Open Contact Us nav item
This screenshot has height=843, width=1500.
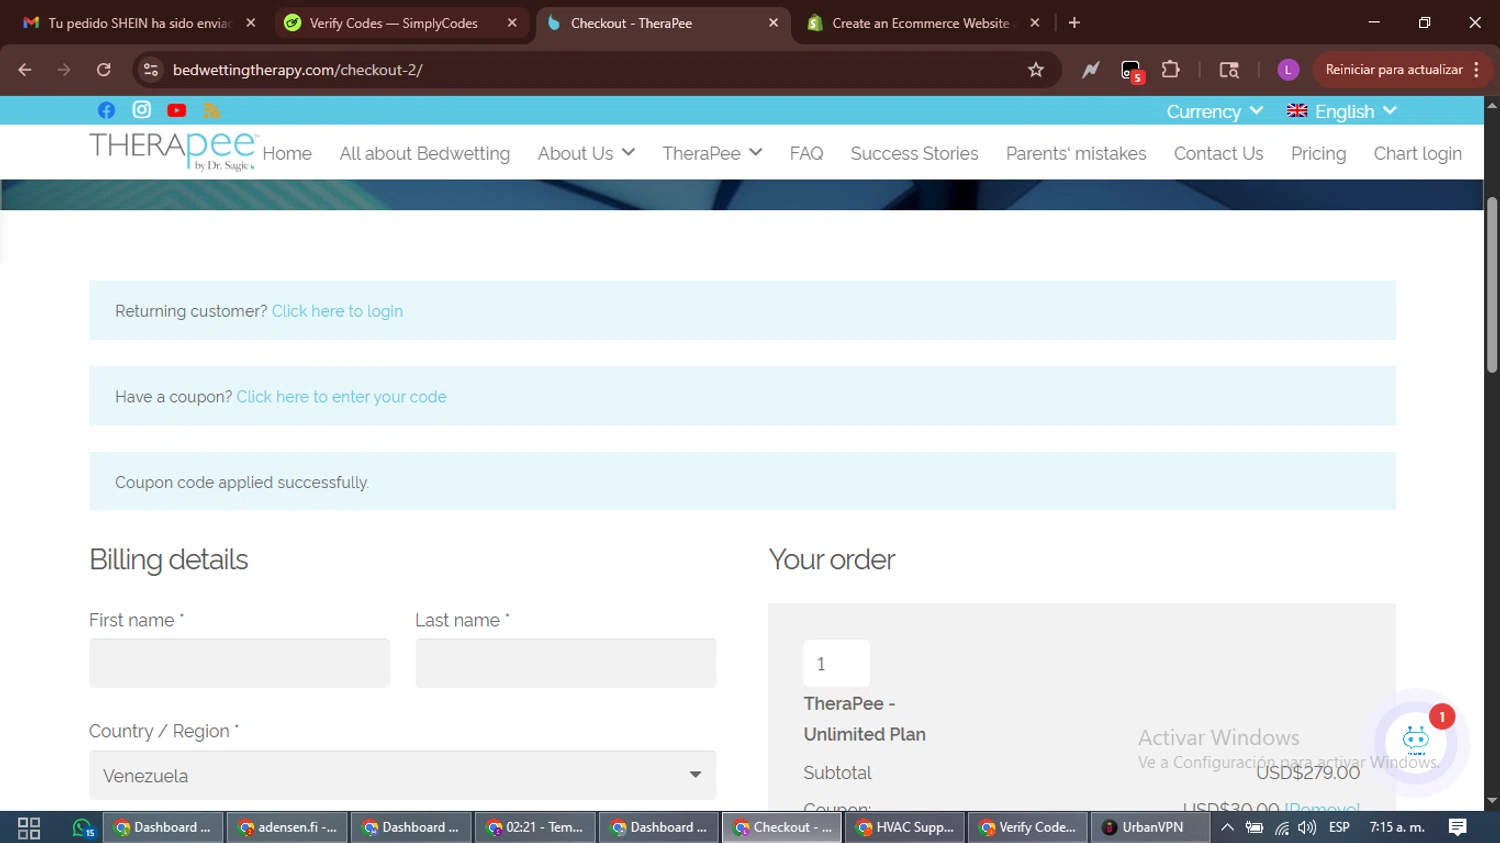point(1218,153)
